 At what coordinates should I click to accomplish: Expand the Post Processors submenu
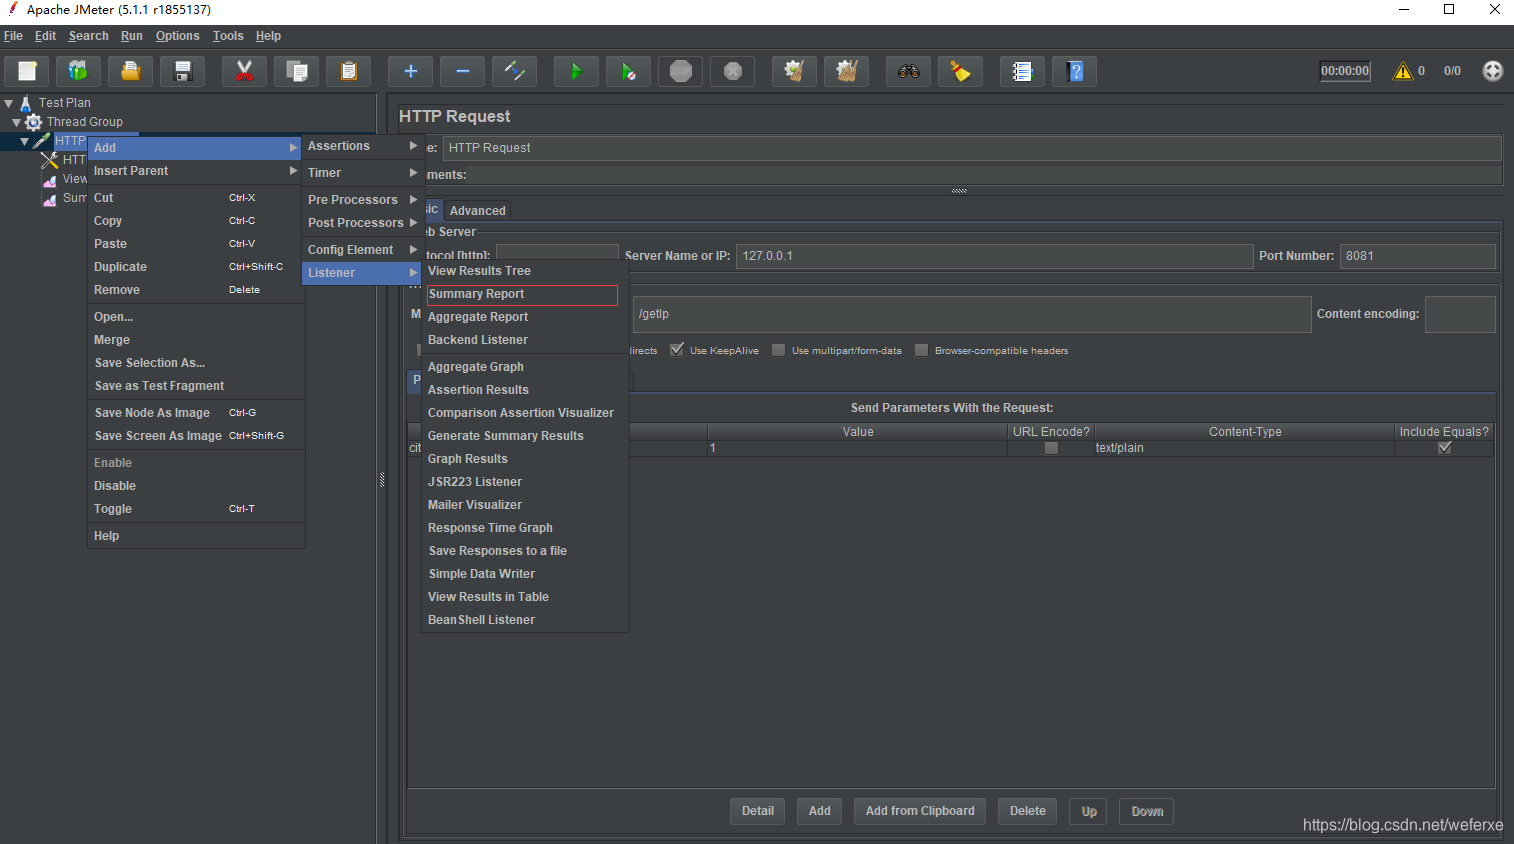point(362,223)
